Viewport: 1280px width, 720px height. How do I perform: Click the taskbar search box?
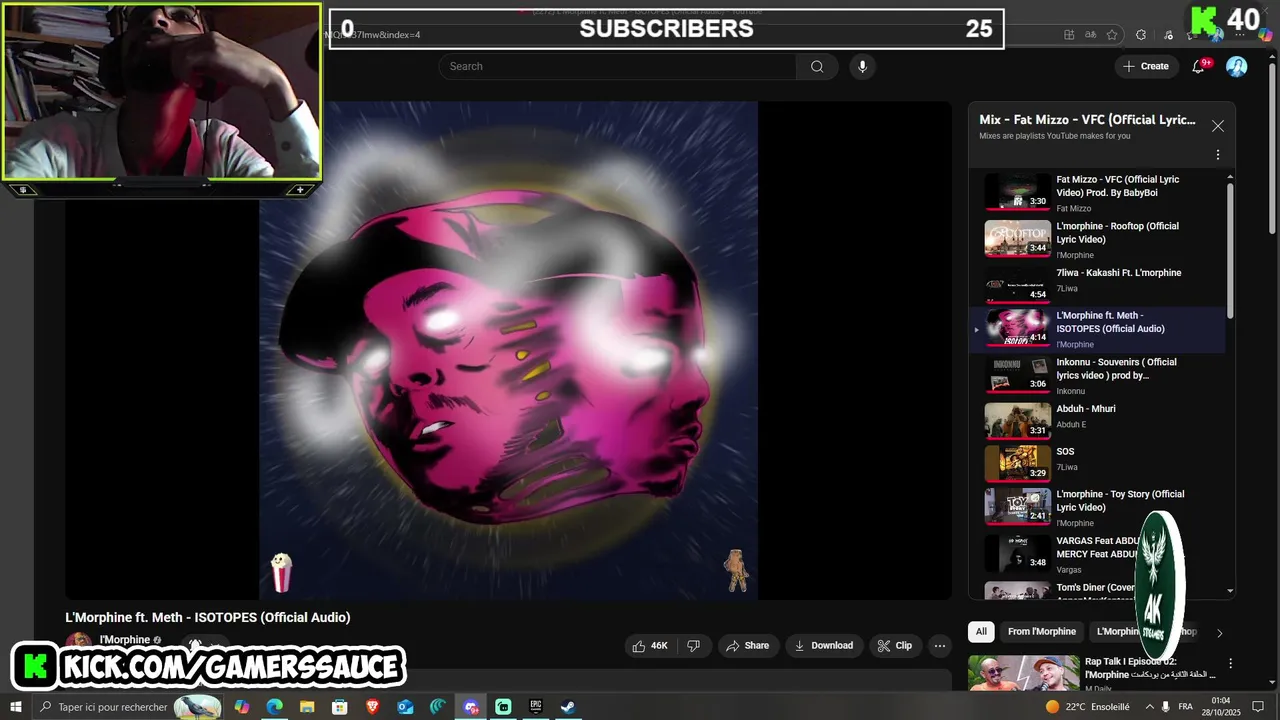point(128,707)
